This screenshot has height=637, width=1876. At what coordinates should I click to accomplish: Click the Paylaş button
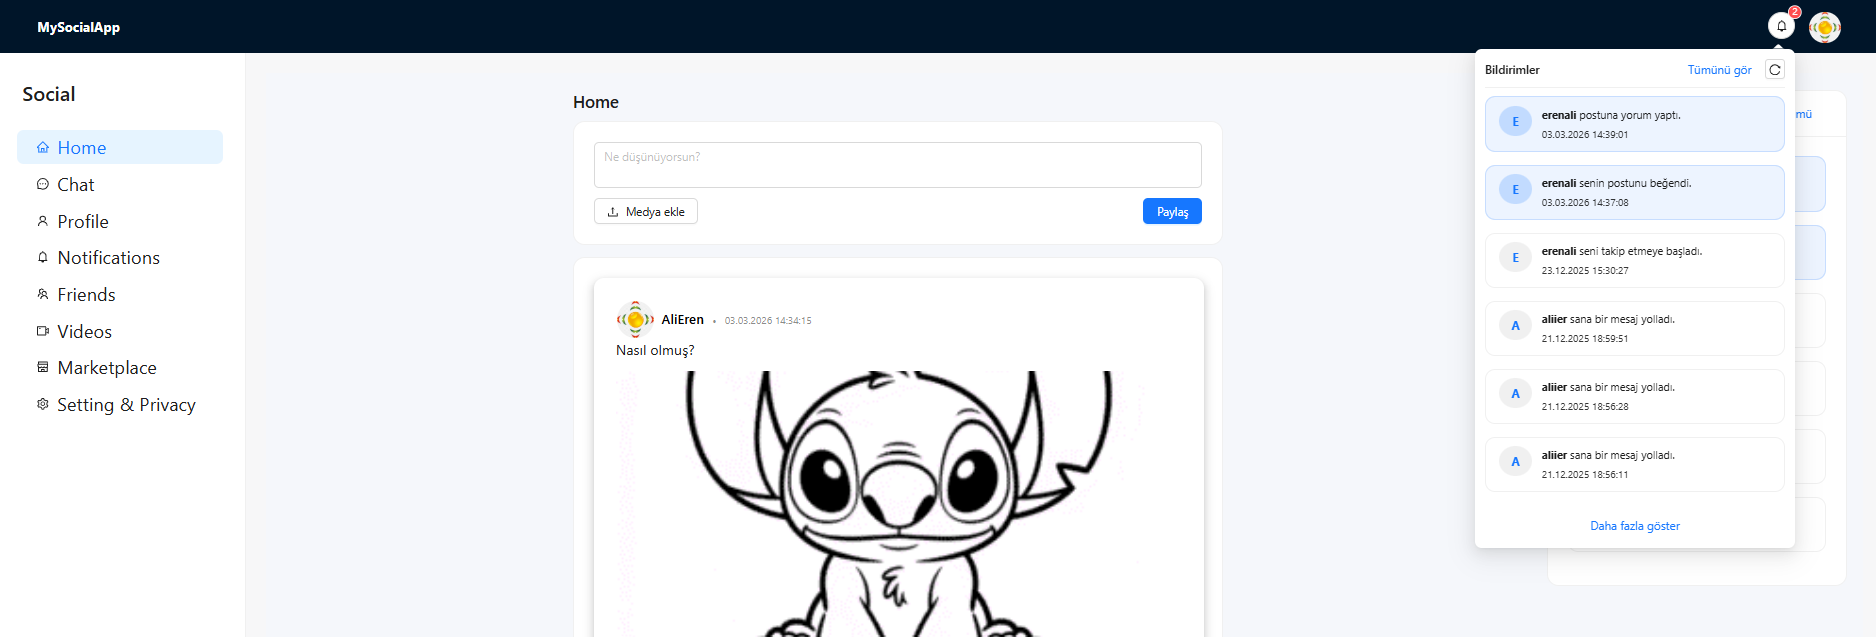(x=1172, y=211)
